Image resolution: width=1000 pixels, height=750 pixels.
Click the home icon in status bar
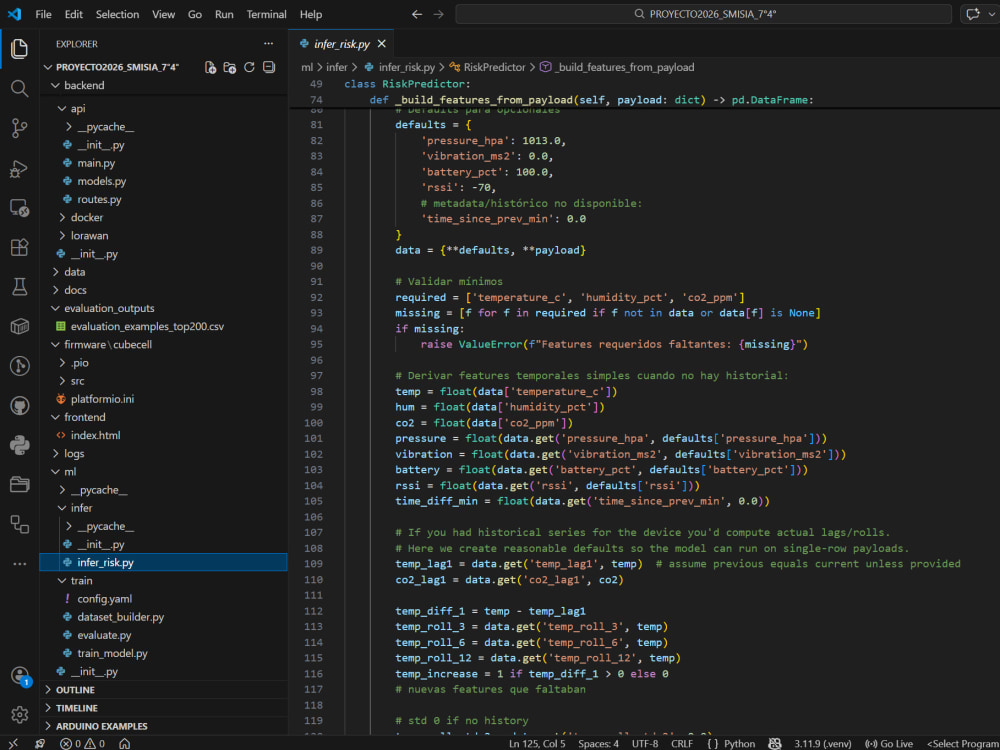pyautogui.click(x=125, y=744)
